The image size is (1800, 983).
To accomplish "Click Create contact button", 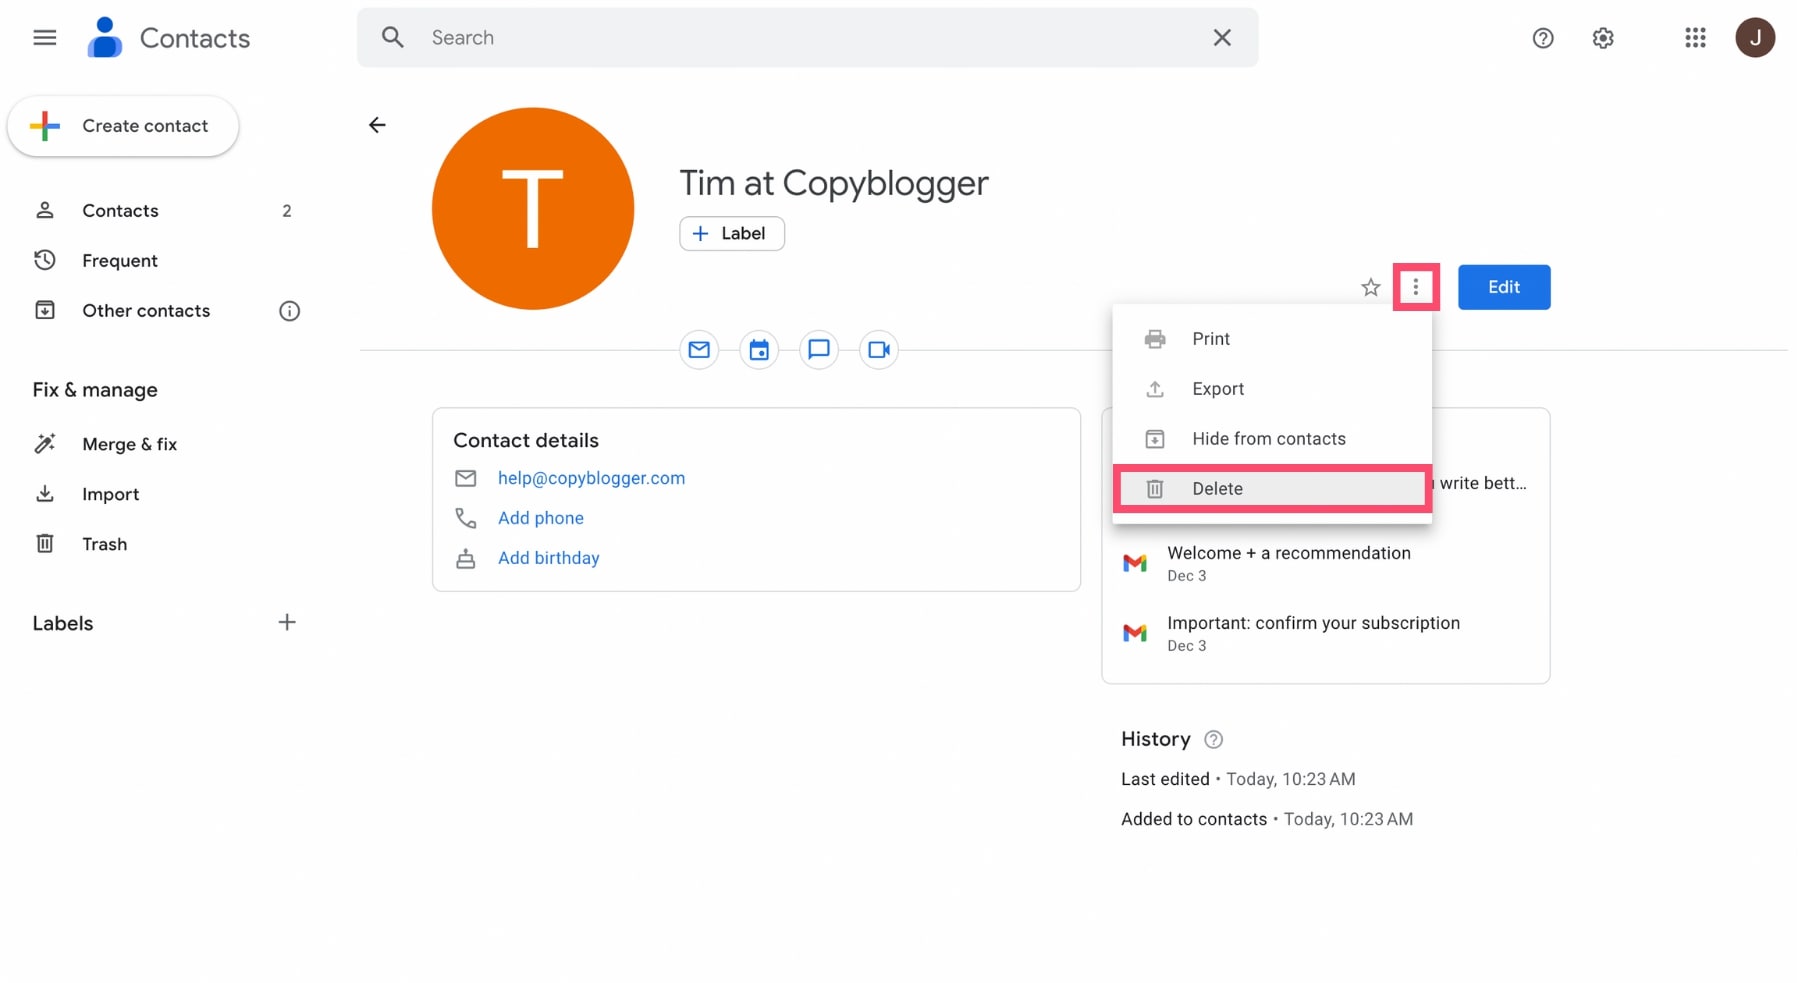I will pyautogui.click(x=123, y=126).
